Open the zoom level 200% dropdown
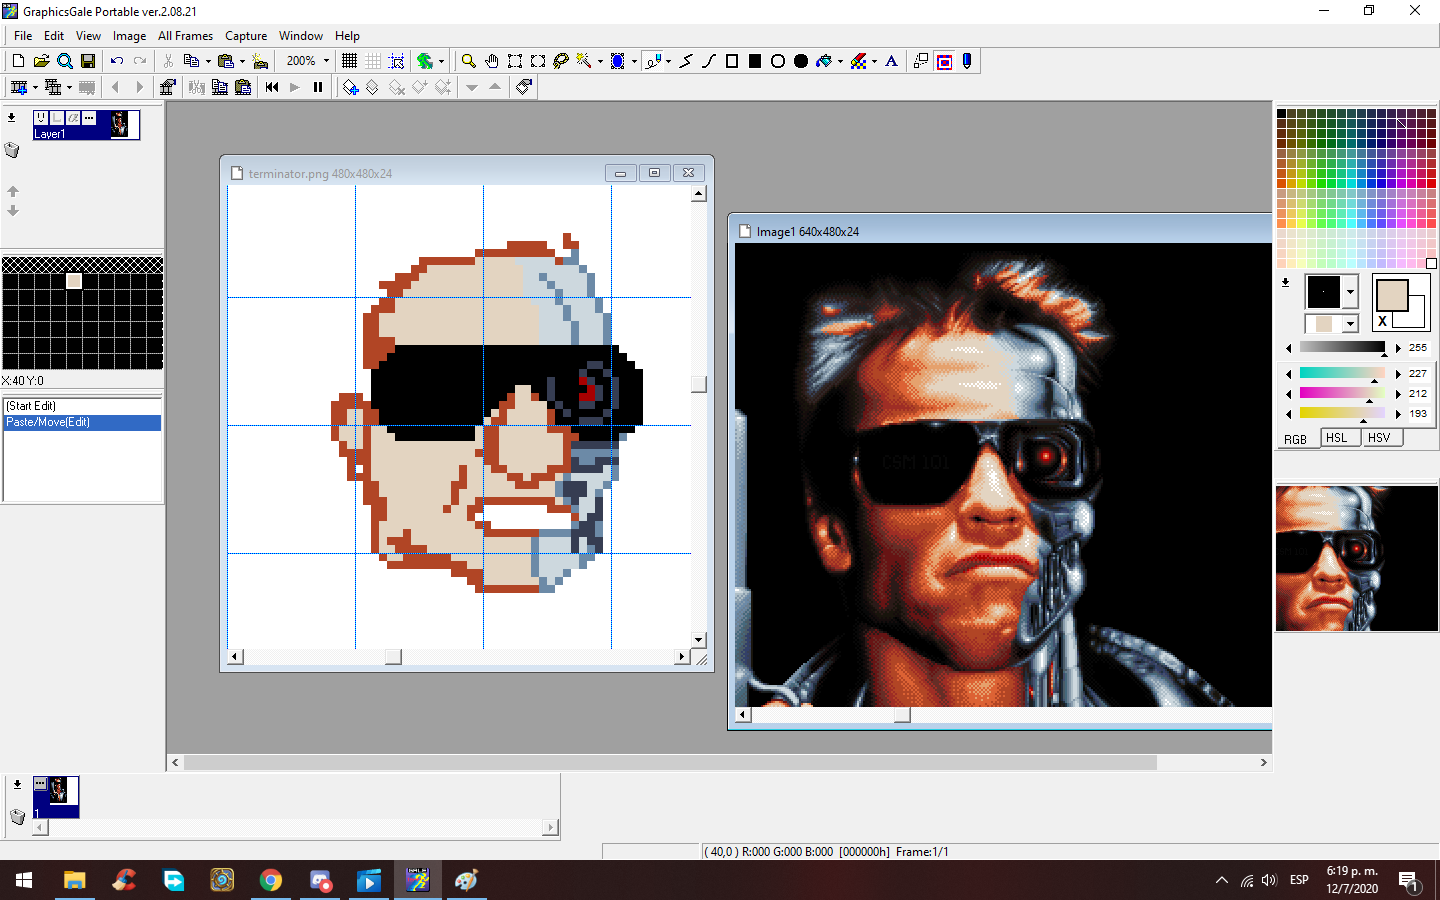 [x=326, y=61]
